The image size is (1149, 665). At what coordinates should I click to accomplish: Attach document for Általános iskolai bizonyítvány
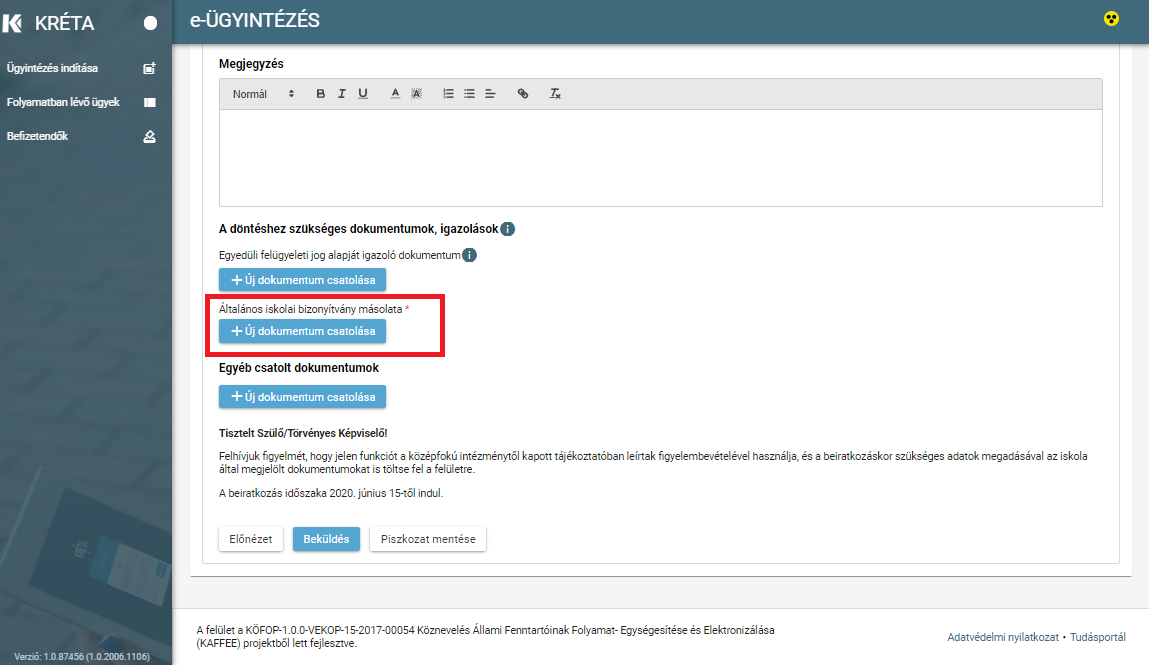pyautogui.click(x=302, y=331)
